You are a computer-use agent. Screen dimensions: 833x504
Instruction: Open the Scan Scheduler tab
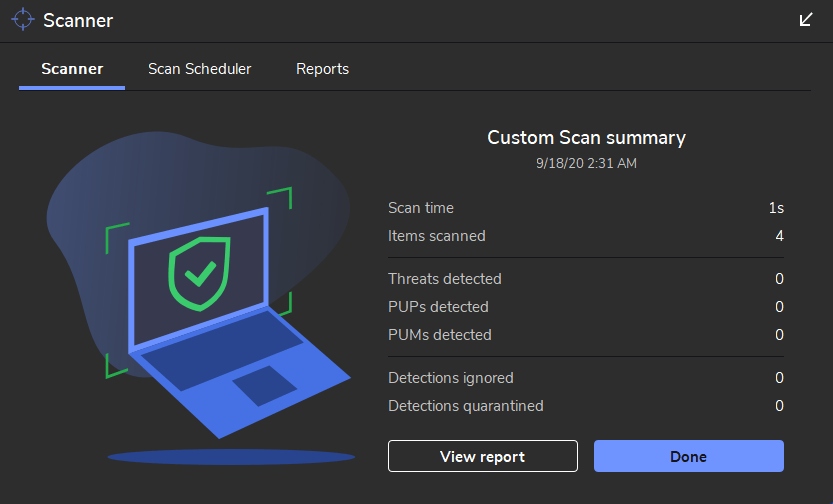[199, 69]
